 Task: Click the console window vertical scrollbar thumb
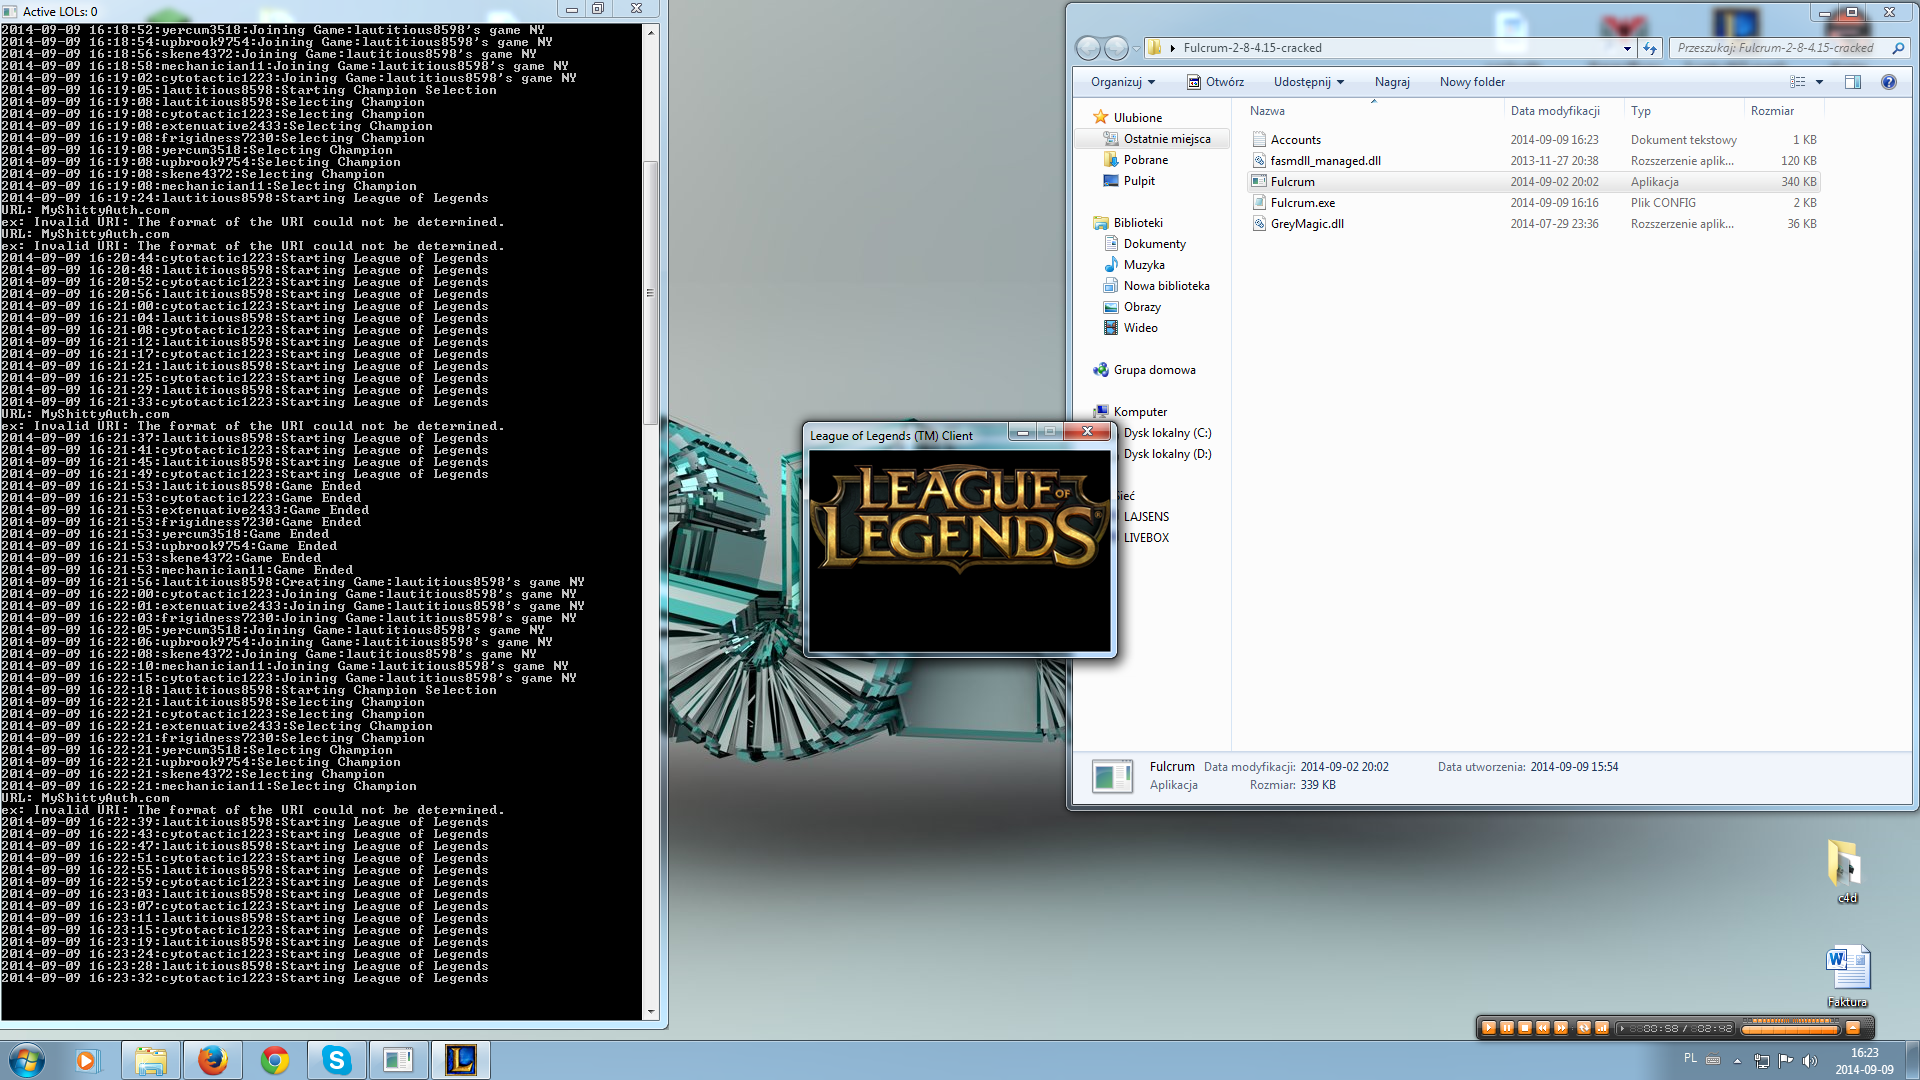[x=651, y=293]
